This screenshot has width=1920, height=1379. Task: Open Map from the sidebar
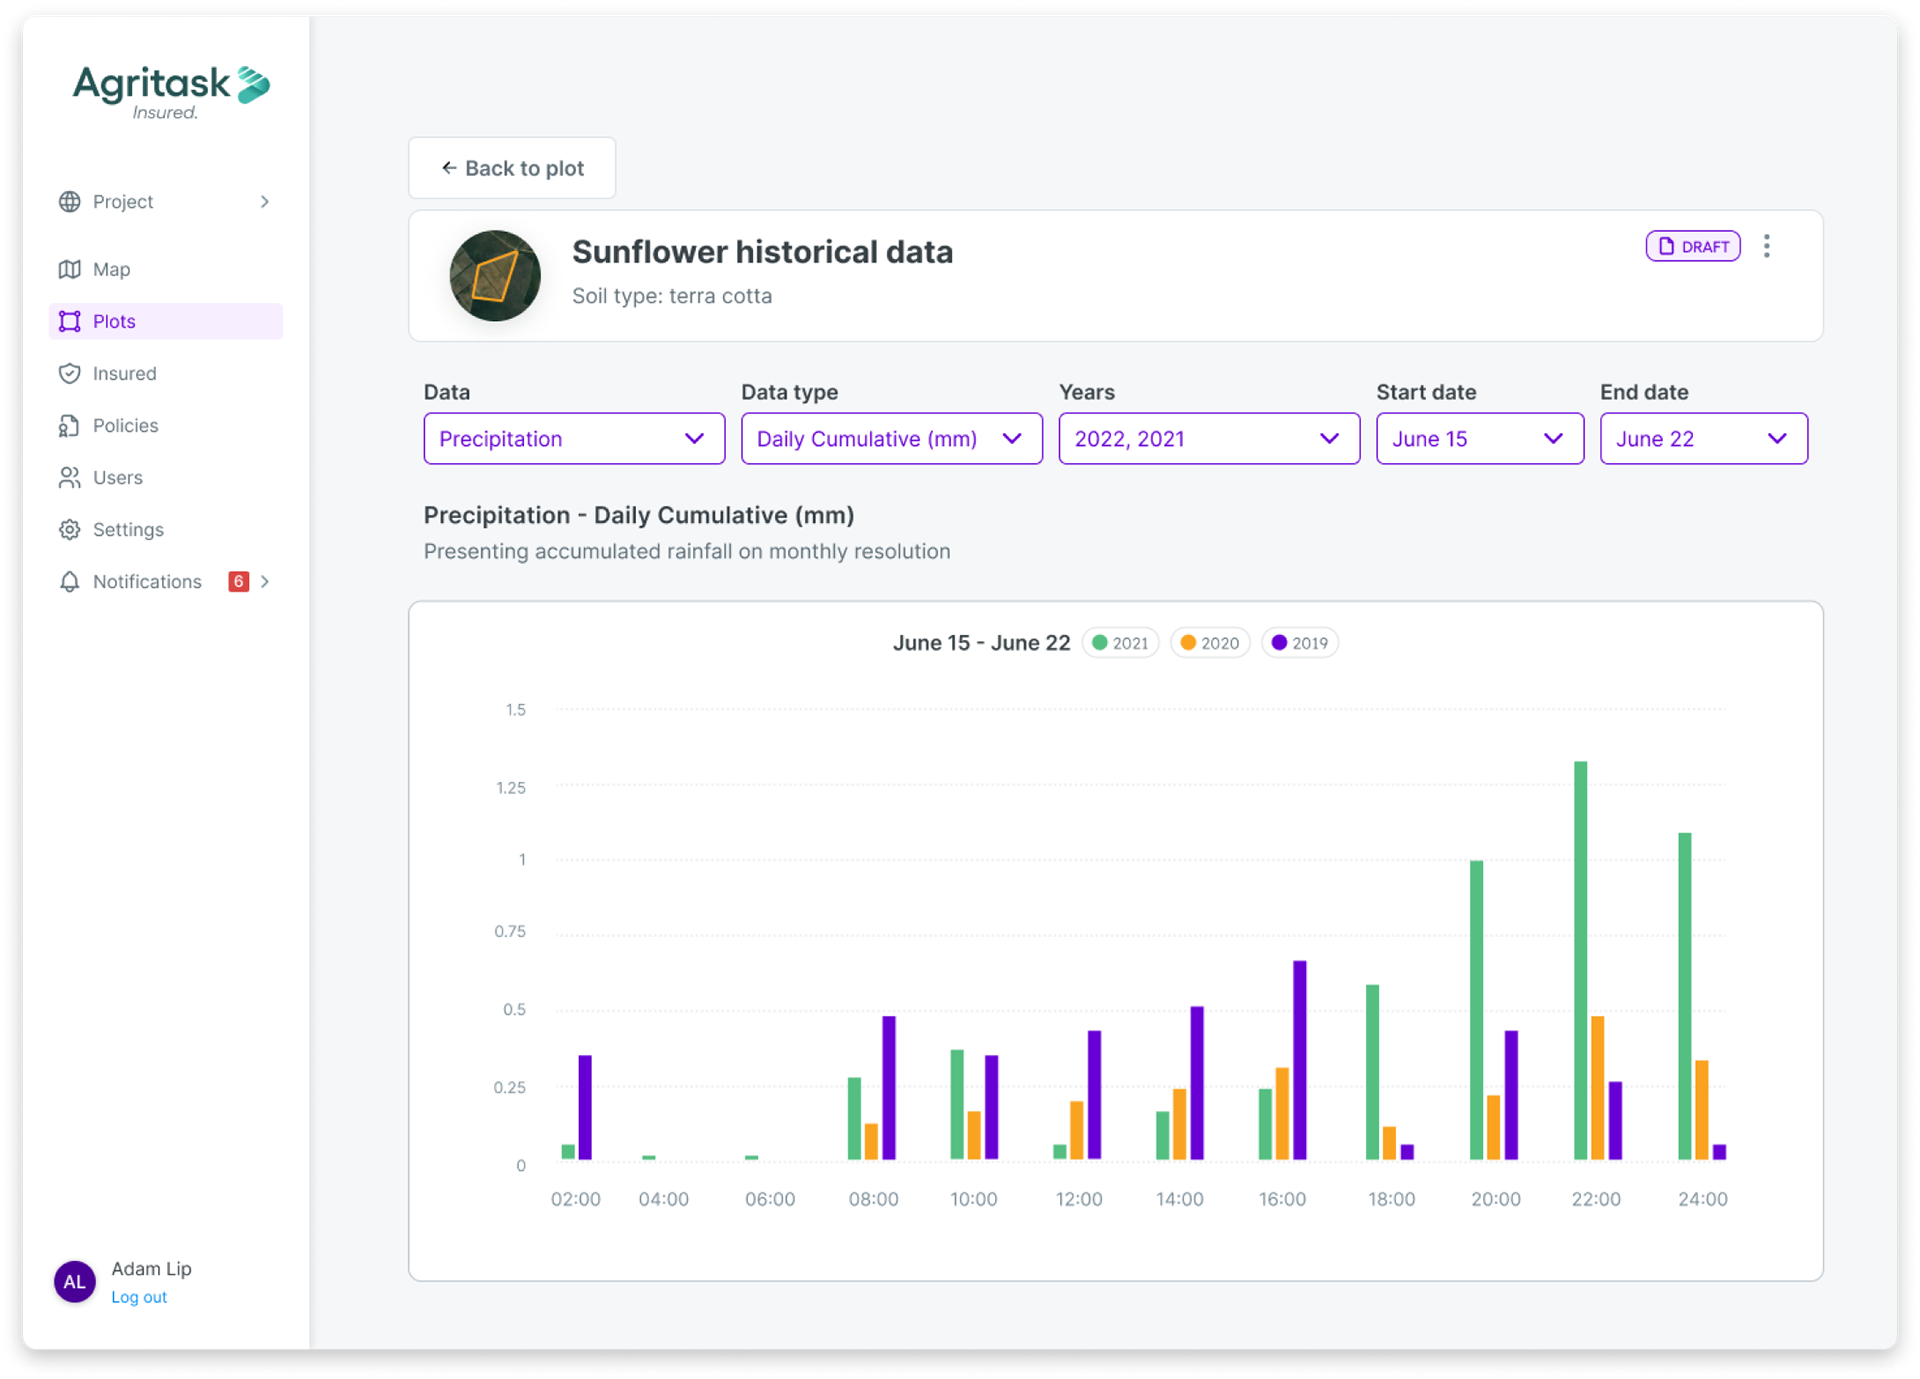(111, 269)
